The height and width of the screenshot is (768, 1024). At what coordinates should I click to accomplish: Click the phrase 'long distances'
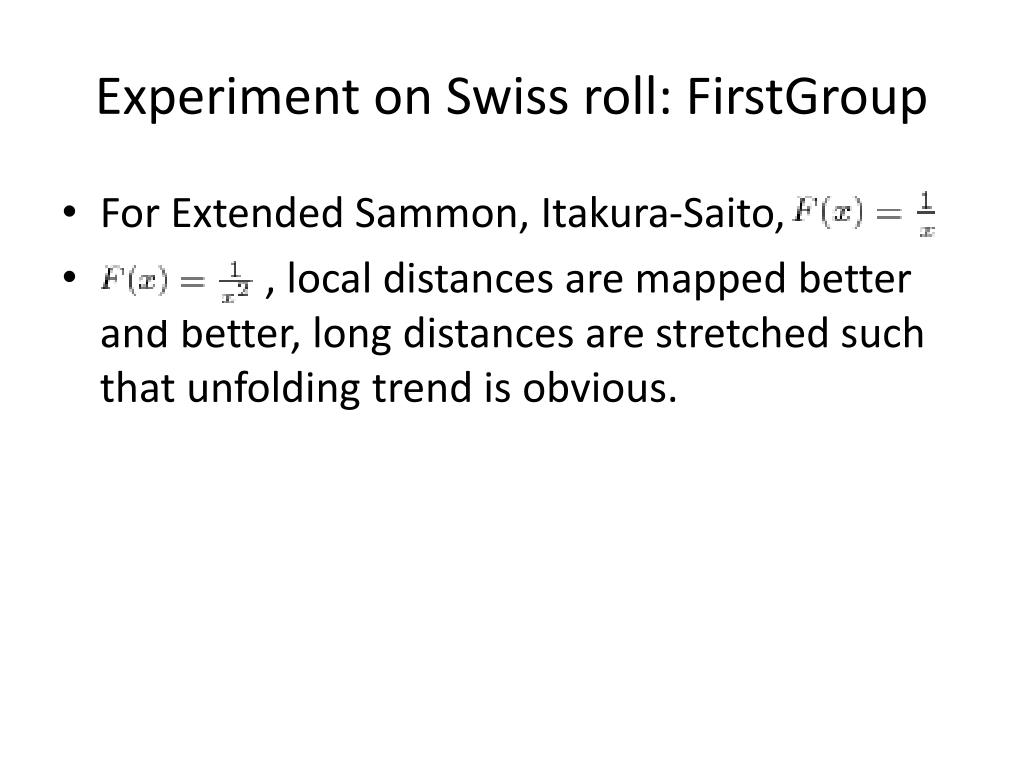coord(443,334)
